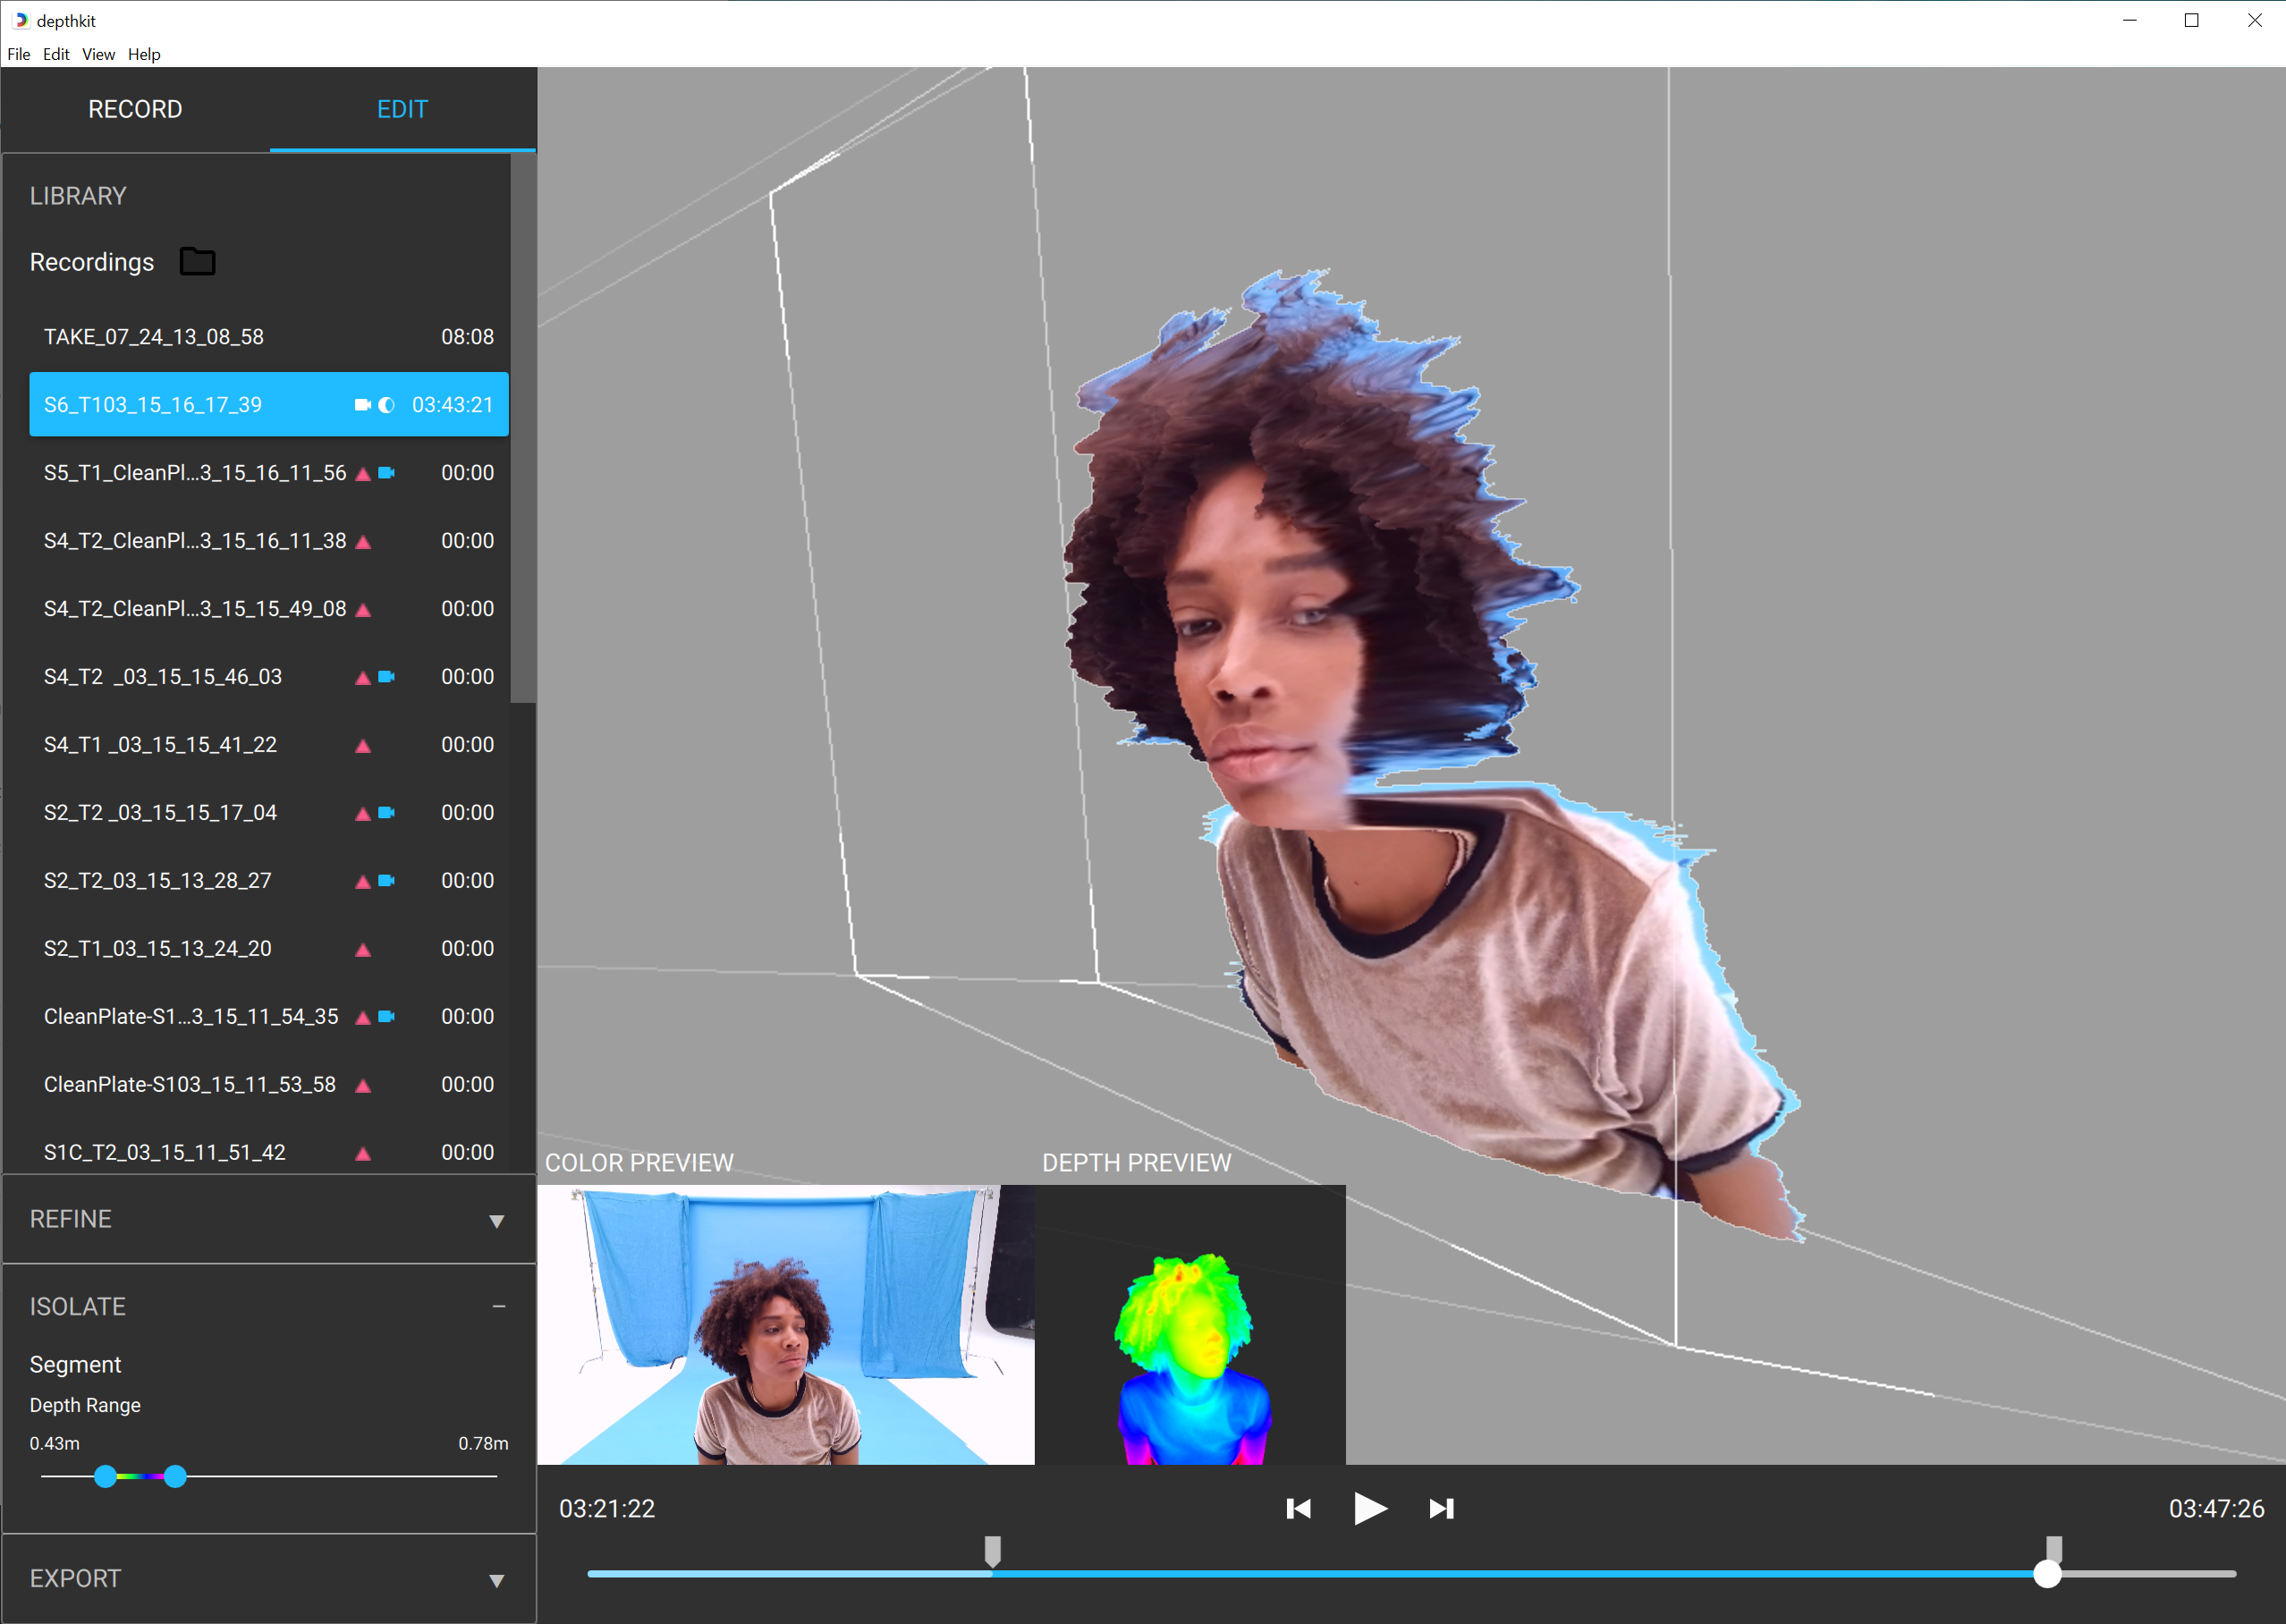
Task: Collapse the ISOLATE section
Action: point(498,1307)
